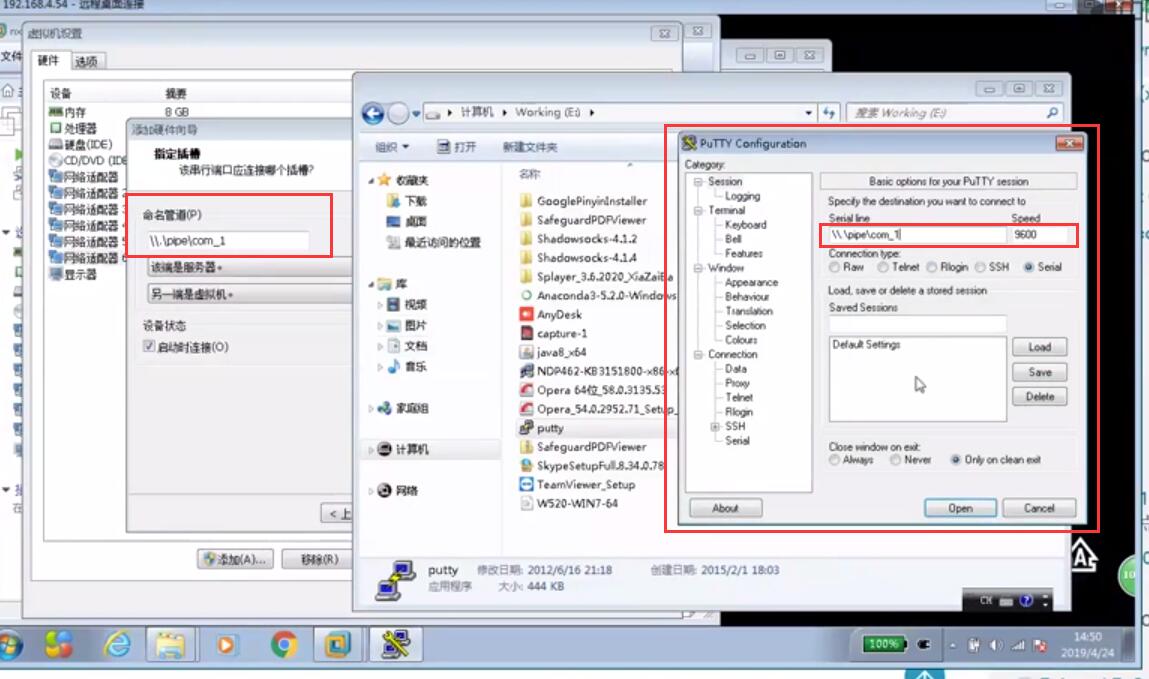Screen dimensions: 1149x679
Task: Select Default Settings in saved sessions list
Action: click(x=866, y=344)
